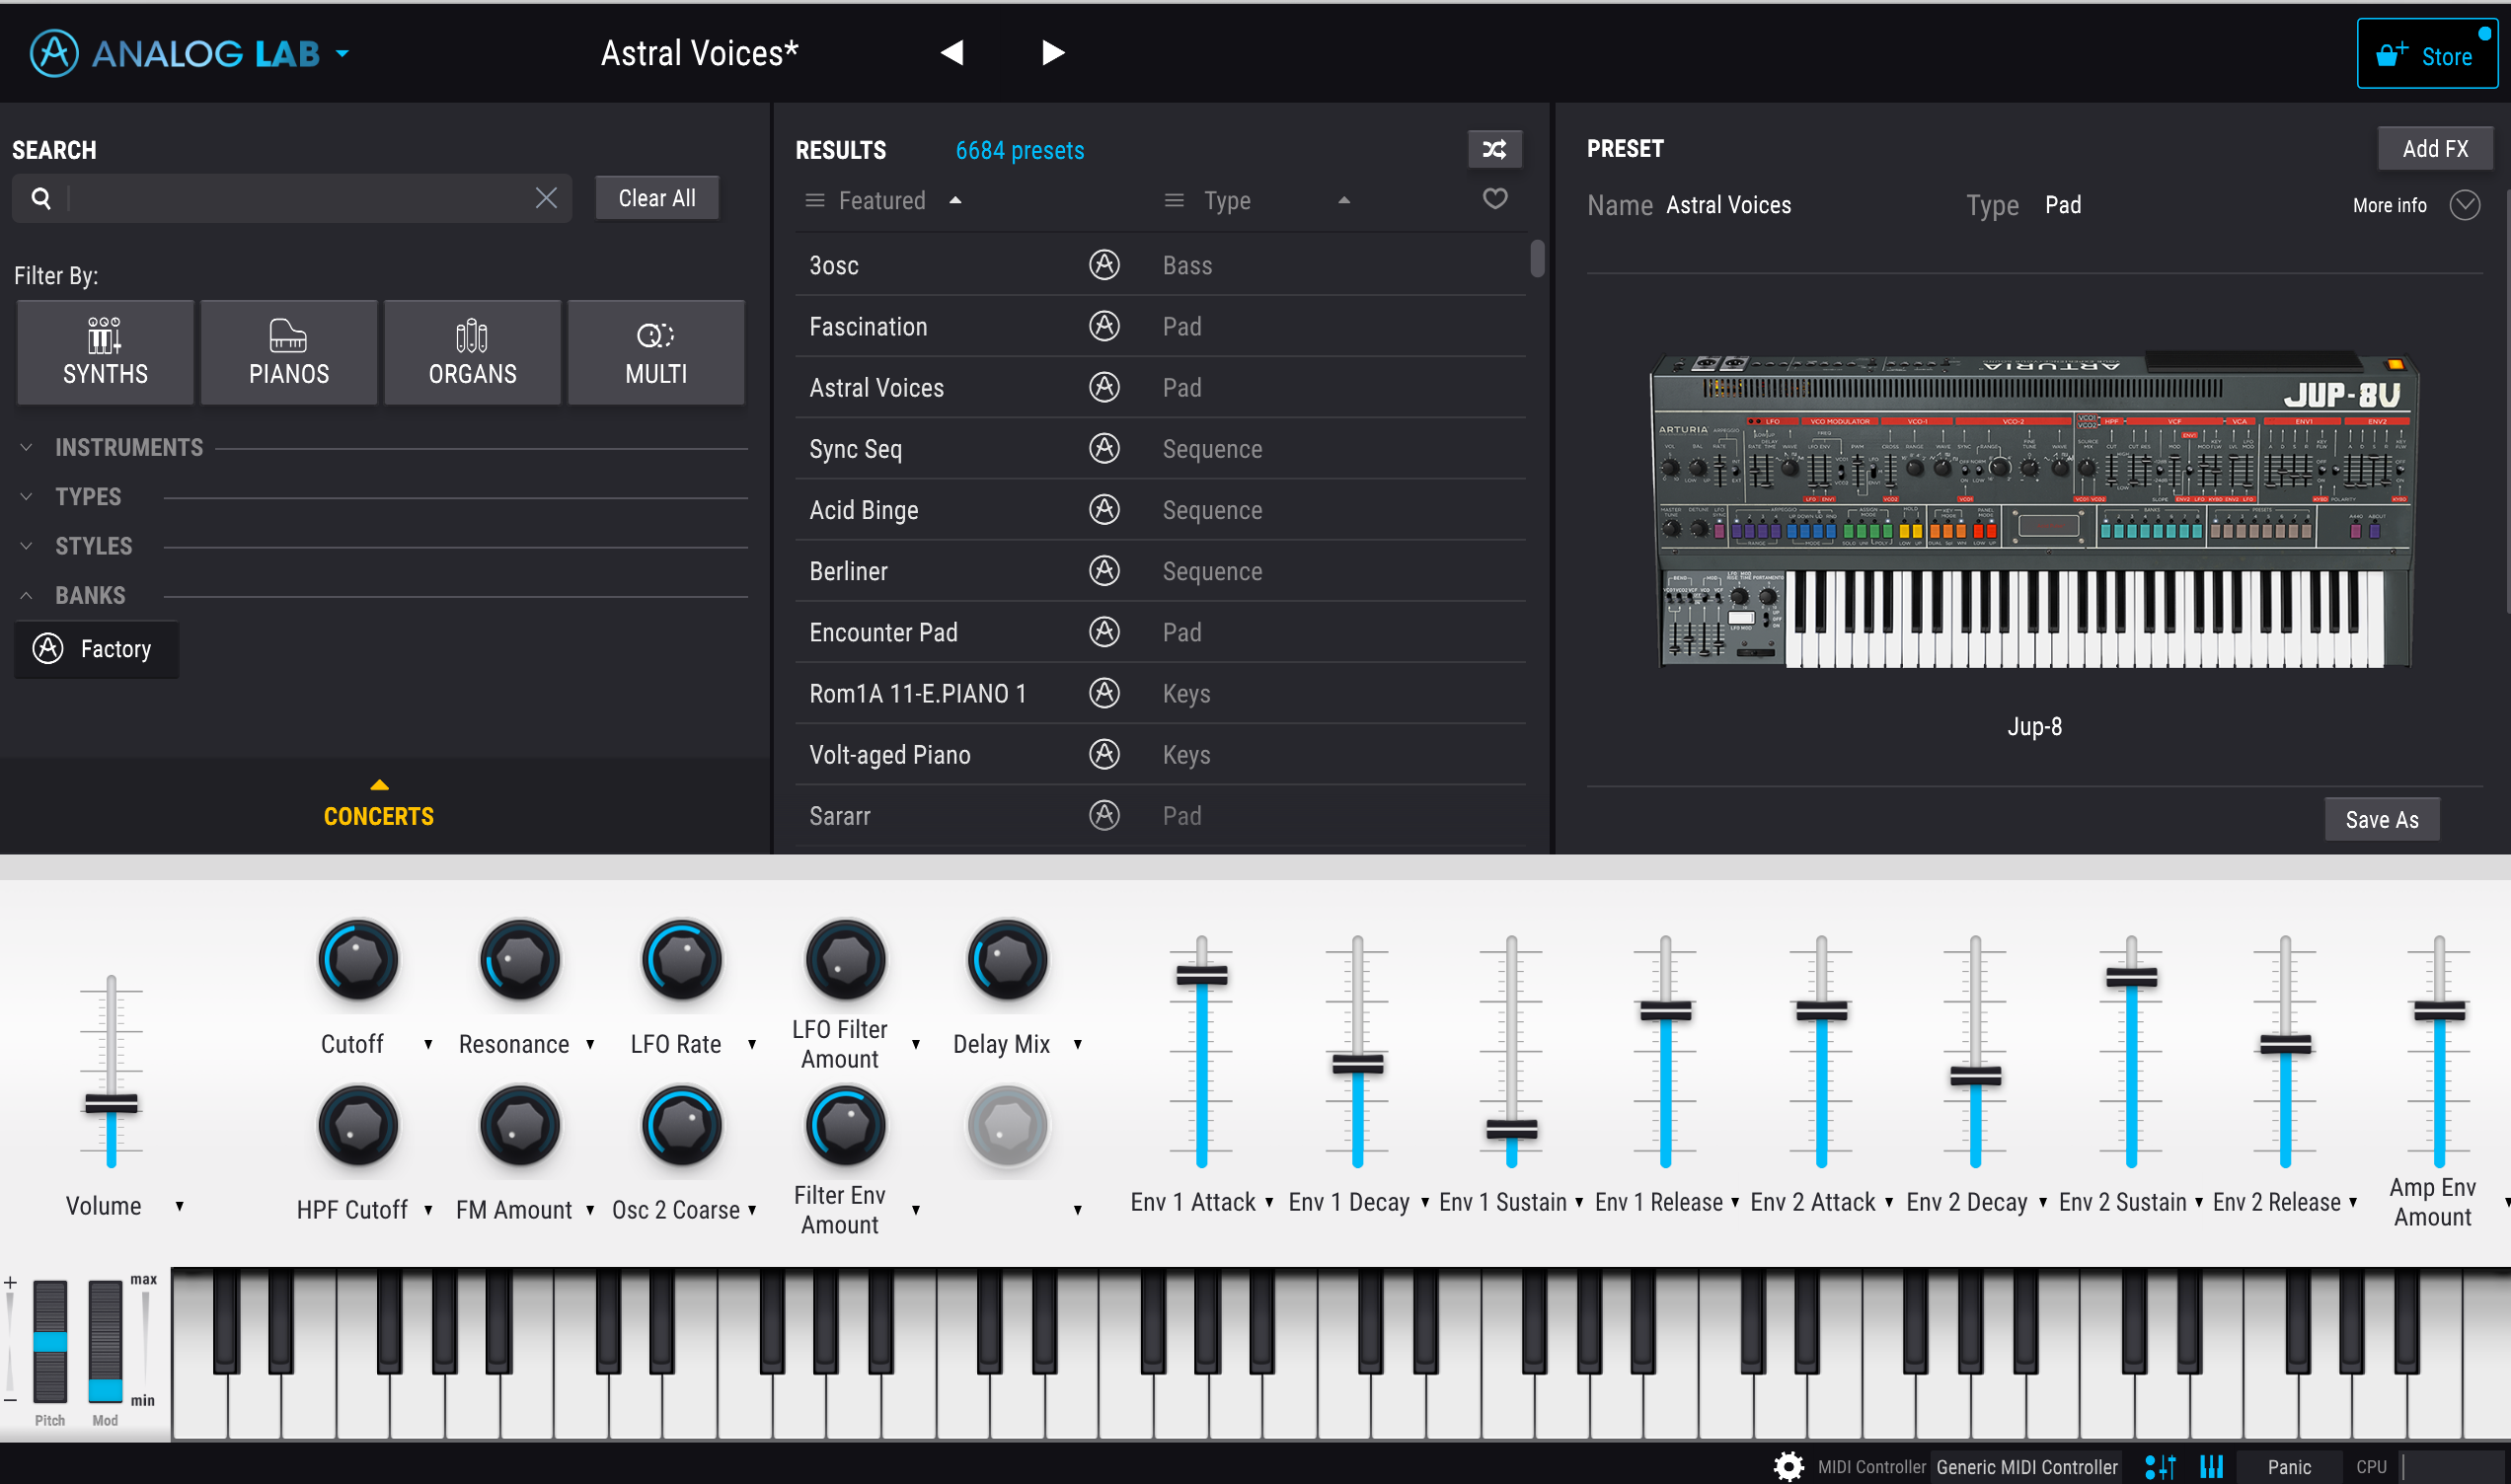Click the Mod wheel
2511x1484 pixels.
pos(105,1341)
